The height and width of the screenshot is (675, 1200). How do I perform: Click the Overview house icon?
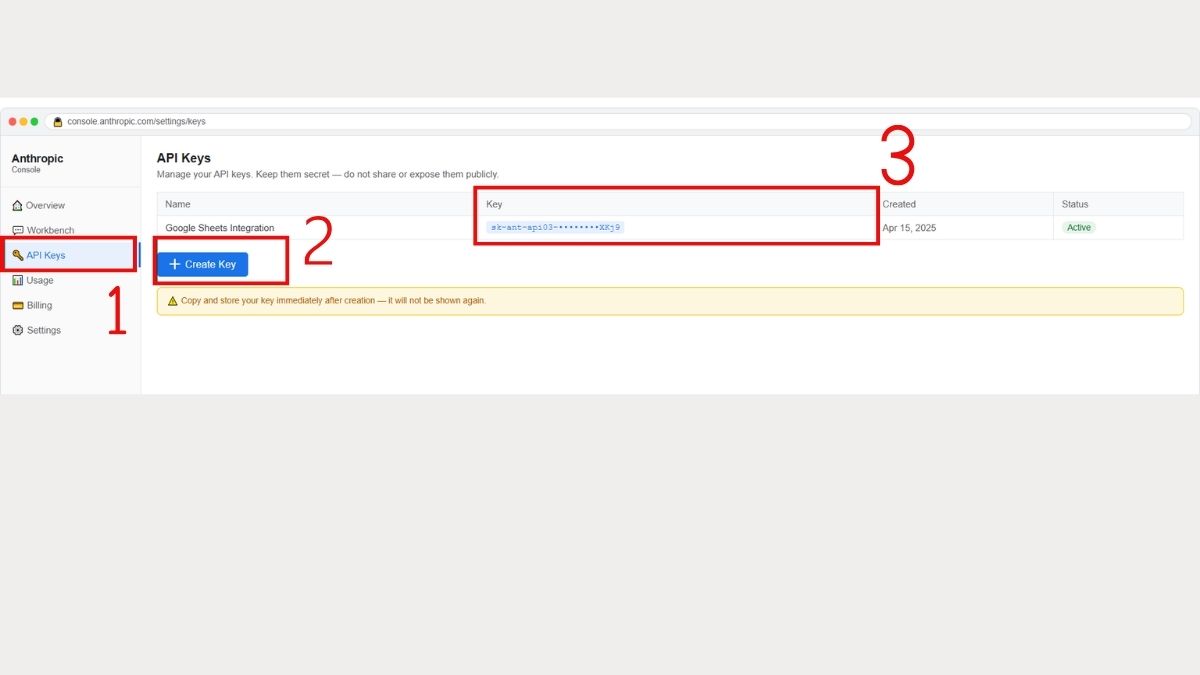pos(17,205)
